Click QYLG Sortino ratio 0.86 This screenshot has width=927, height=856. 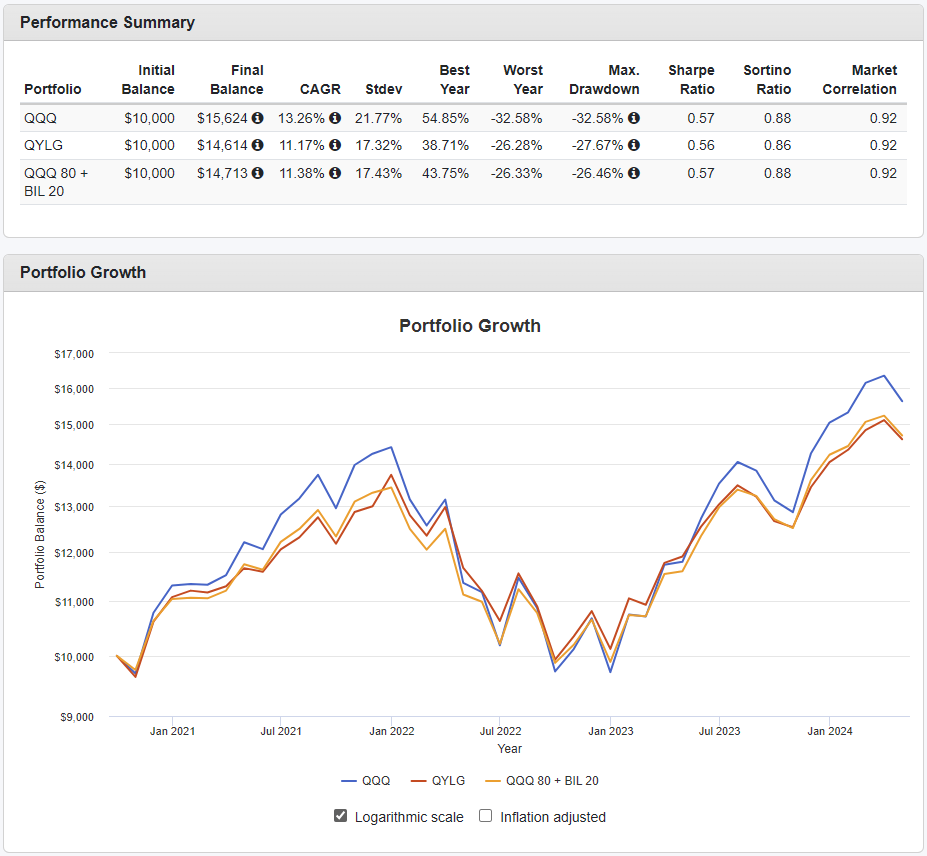[x=777, y=145]
